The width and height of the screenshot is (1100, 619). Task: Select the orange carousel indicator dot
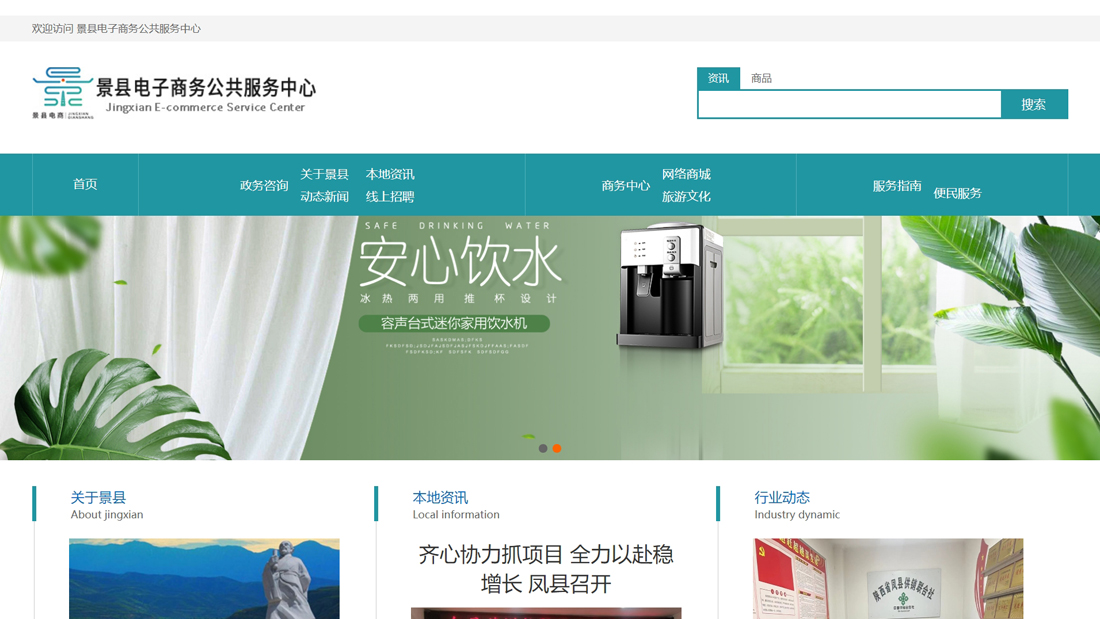pos(557,448)
